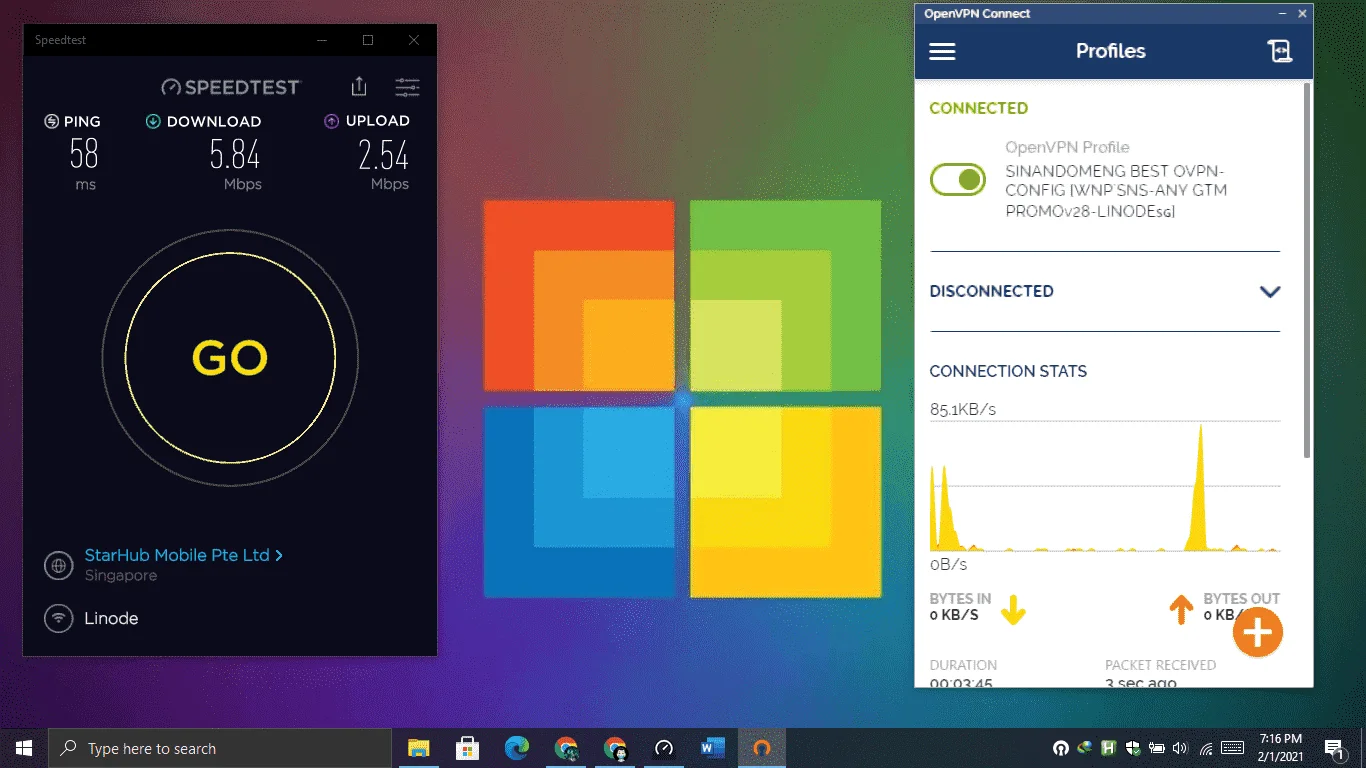The width and height of the screenshot is (1366, 768).
Task: Maximize the Speedtest window
Action: pyautogui.click(x=368, y=40)
